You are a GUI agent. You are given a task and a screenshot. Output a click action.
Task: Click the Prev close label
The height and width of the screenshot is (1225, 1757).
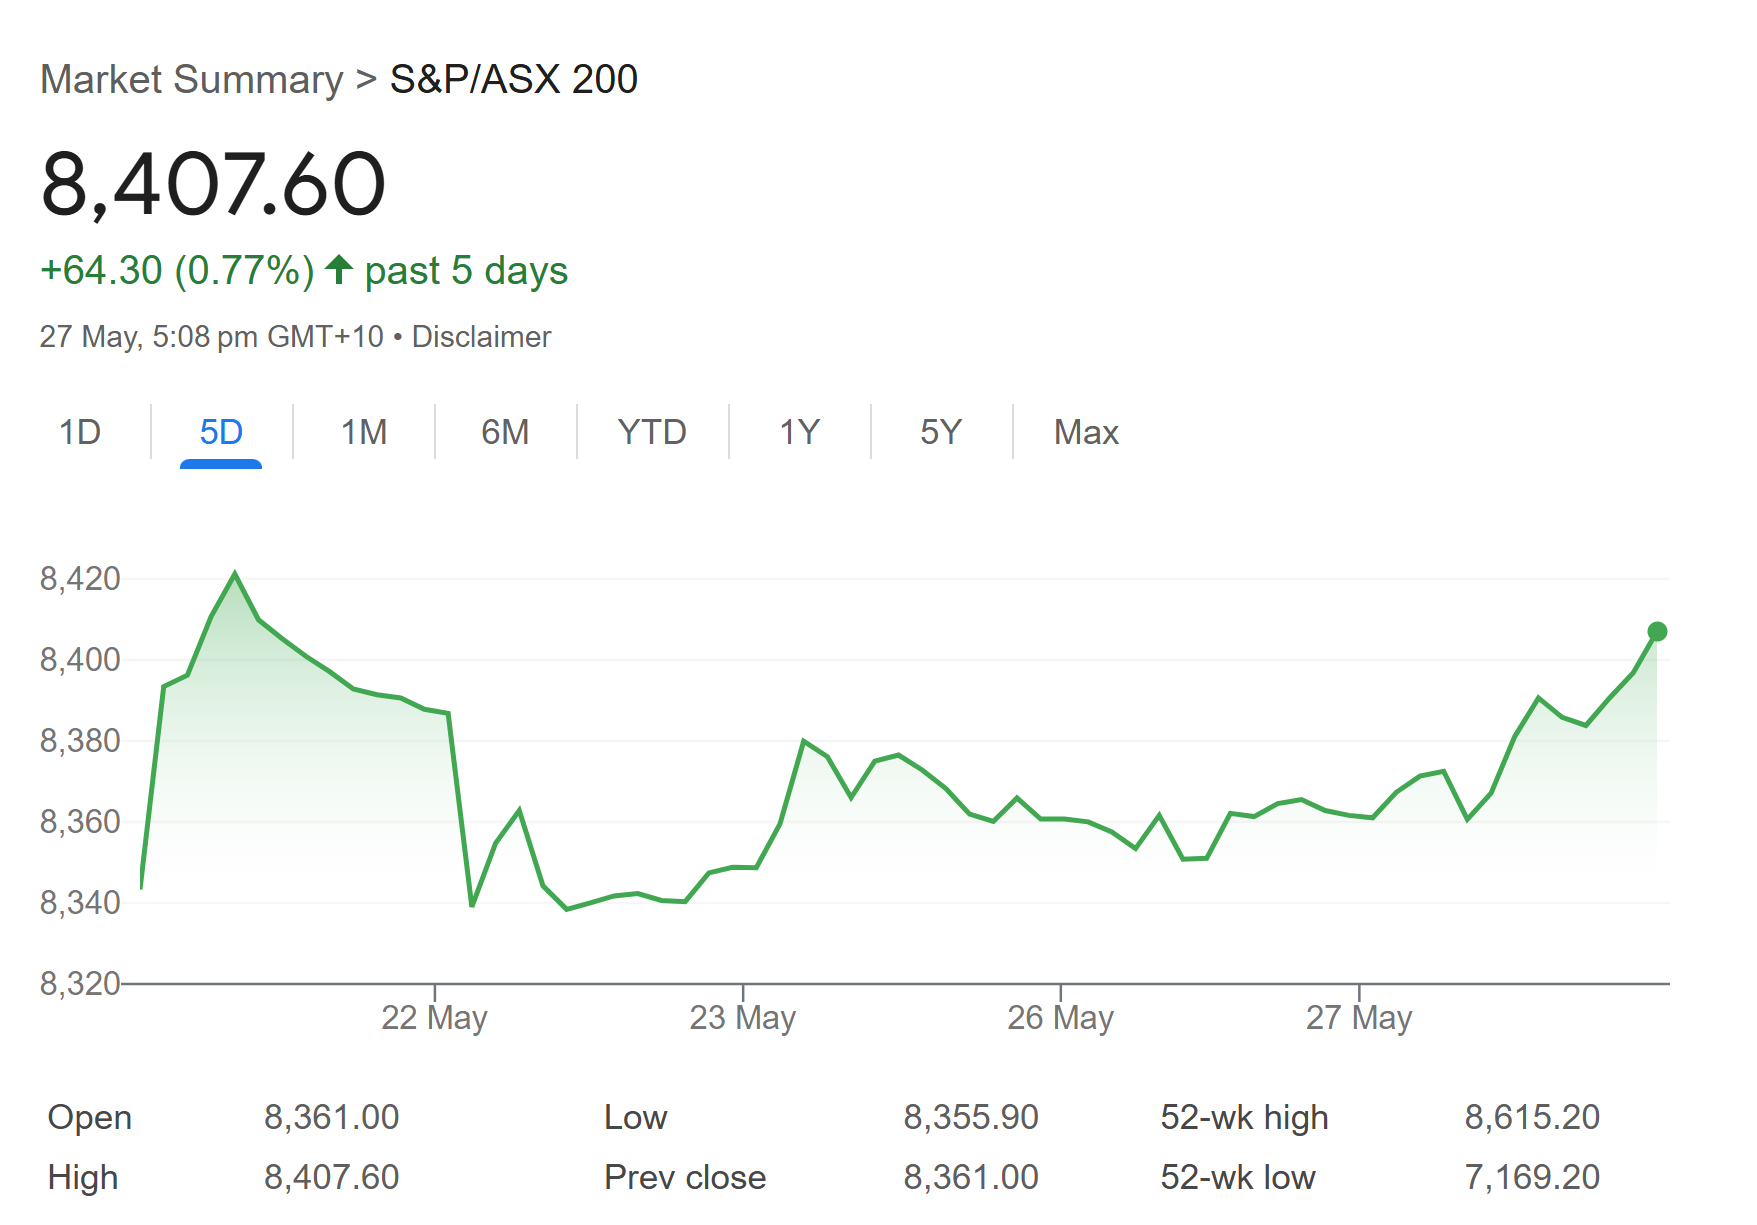click(x=685, y=1177)
